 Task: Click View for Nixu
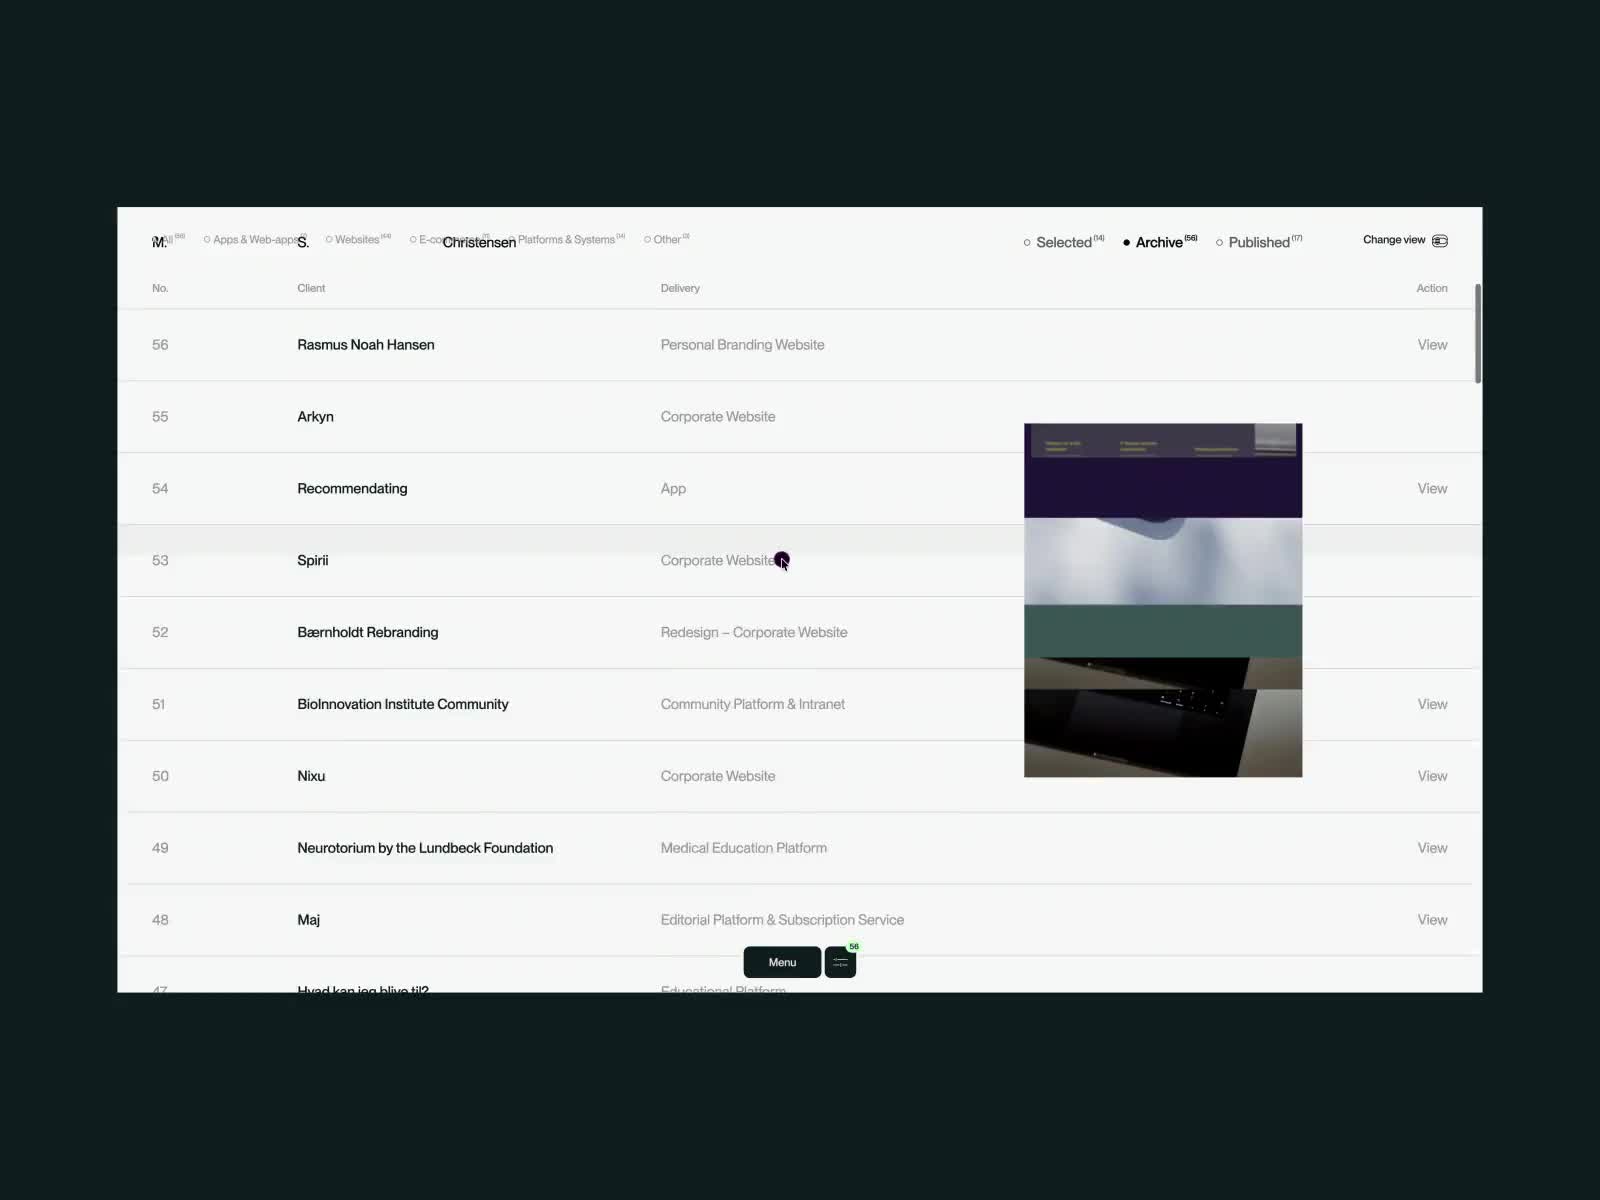1432,776
